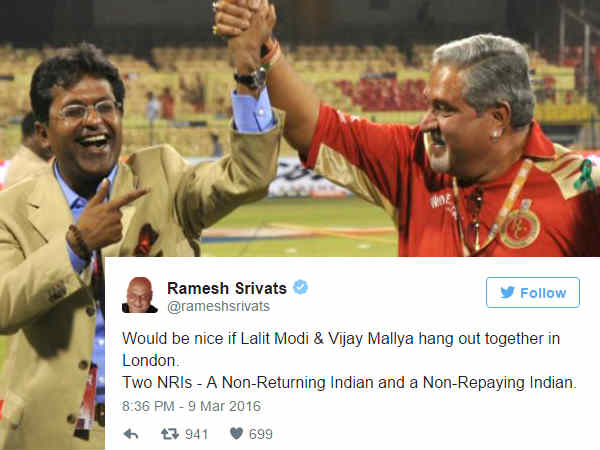Click the reply arrow icon under the tweet

(x=131, y=434)
